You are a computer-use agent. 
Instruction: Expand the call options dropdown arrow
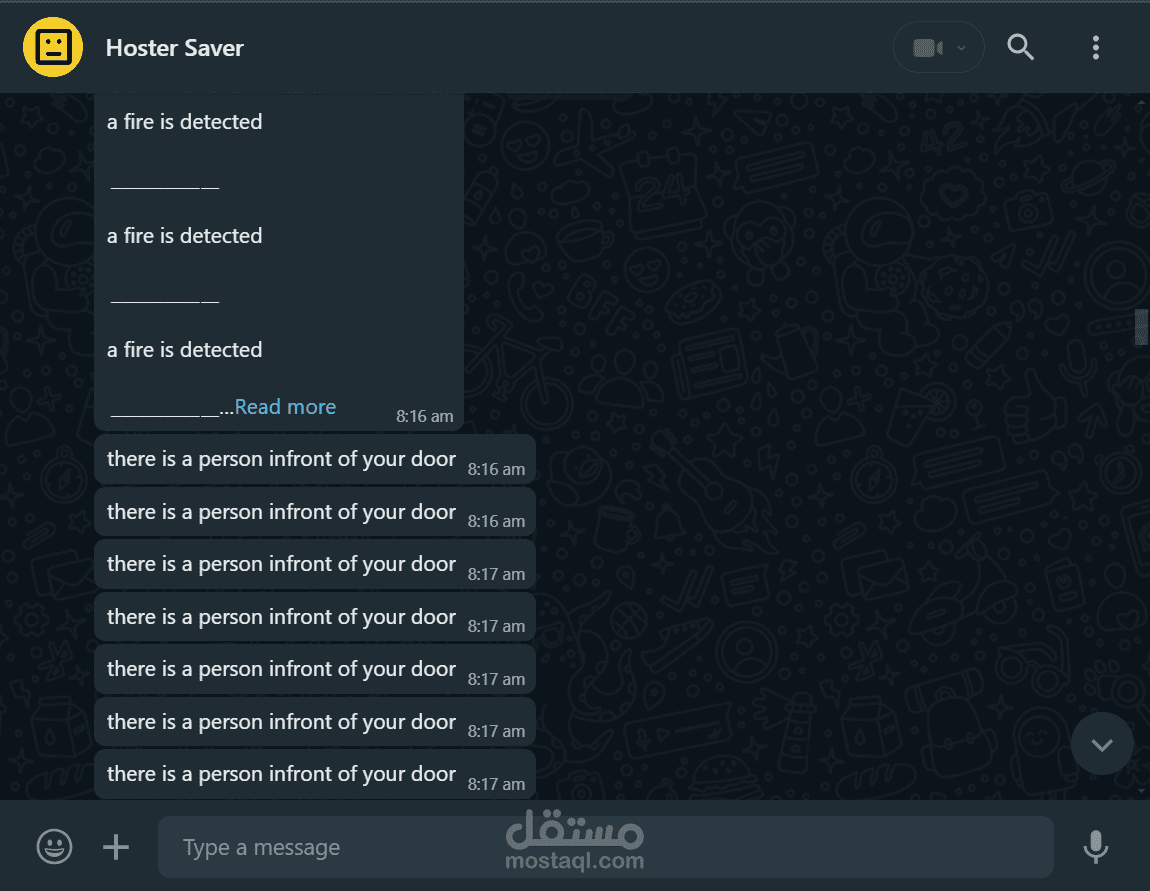[x=962, y=48]
